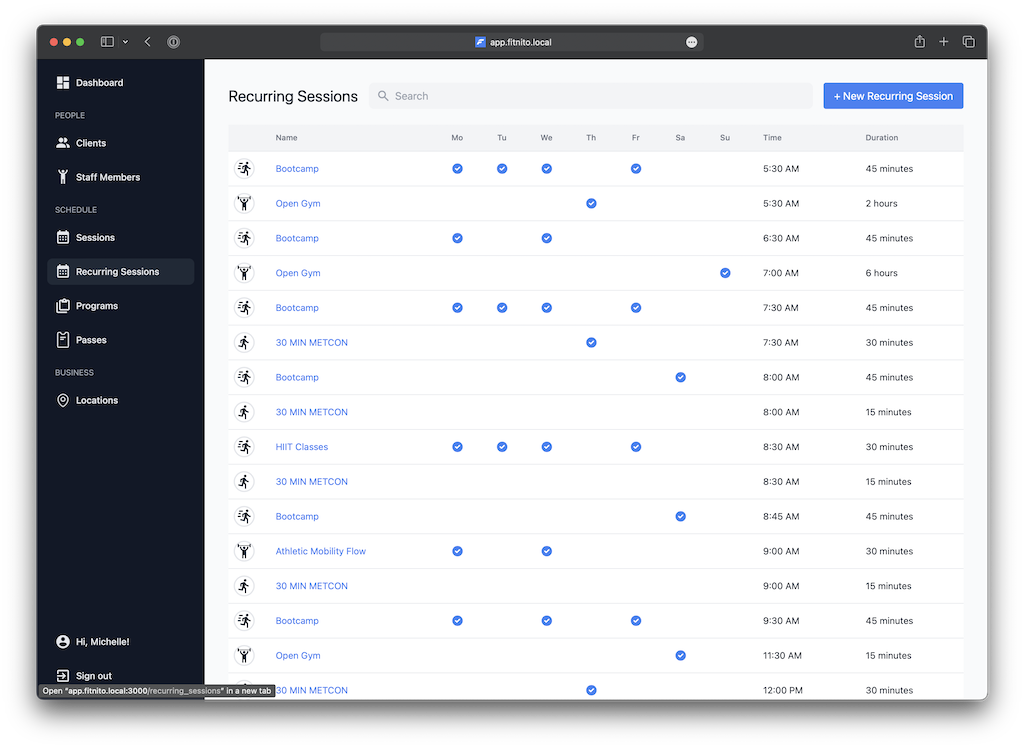Image resolution: width=1024 pixels, height=748 pixels.
Task: Click the running icon for 5:30 AM Bootcamp
Action: (x=244, y=169)
